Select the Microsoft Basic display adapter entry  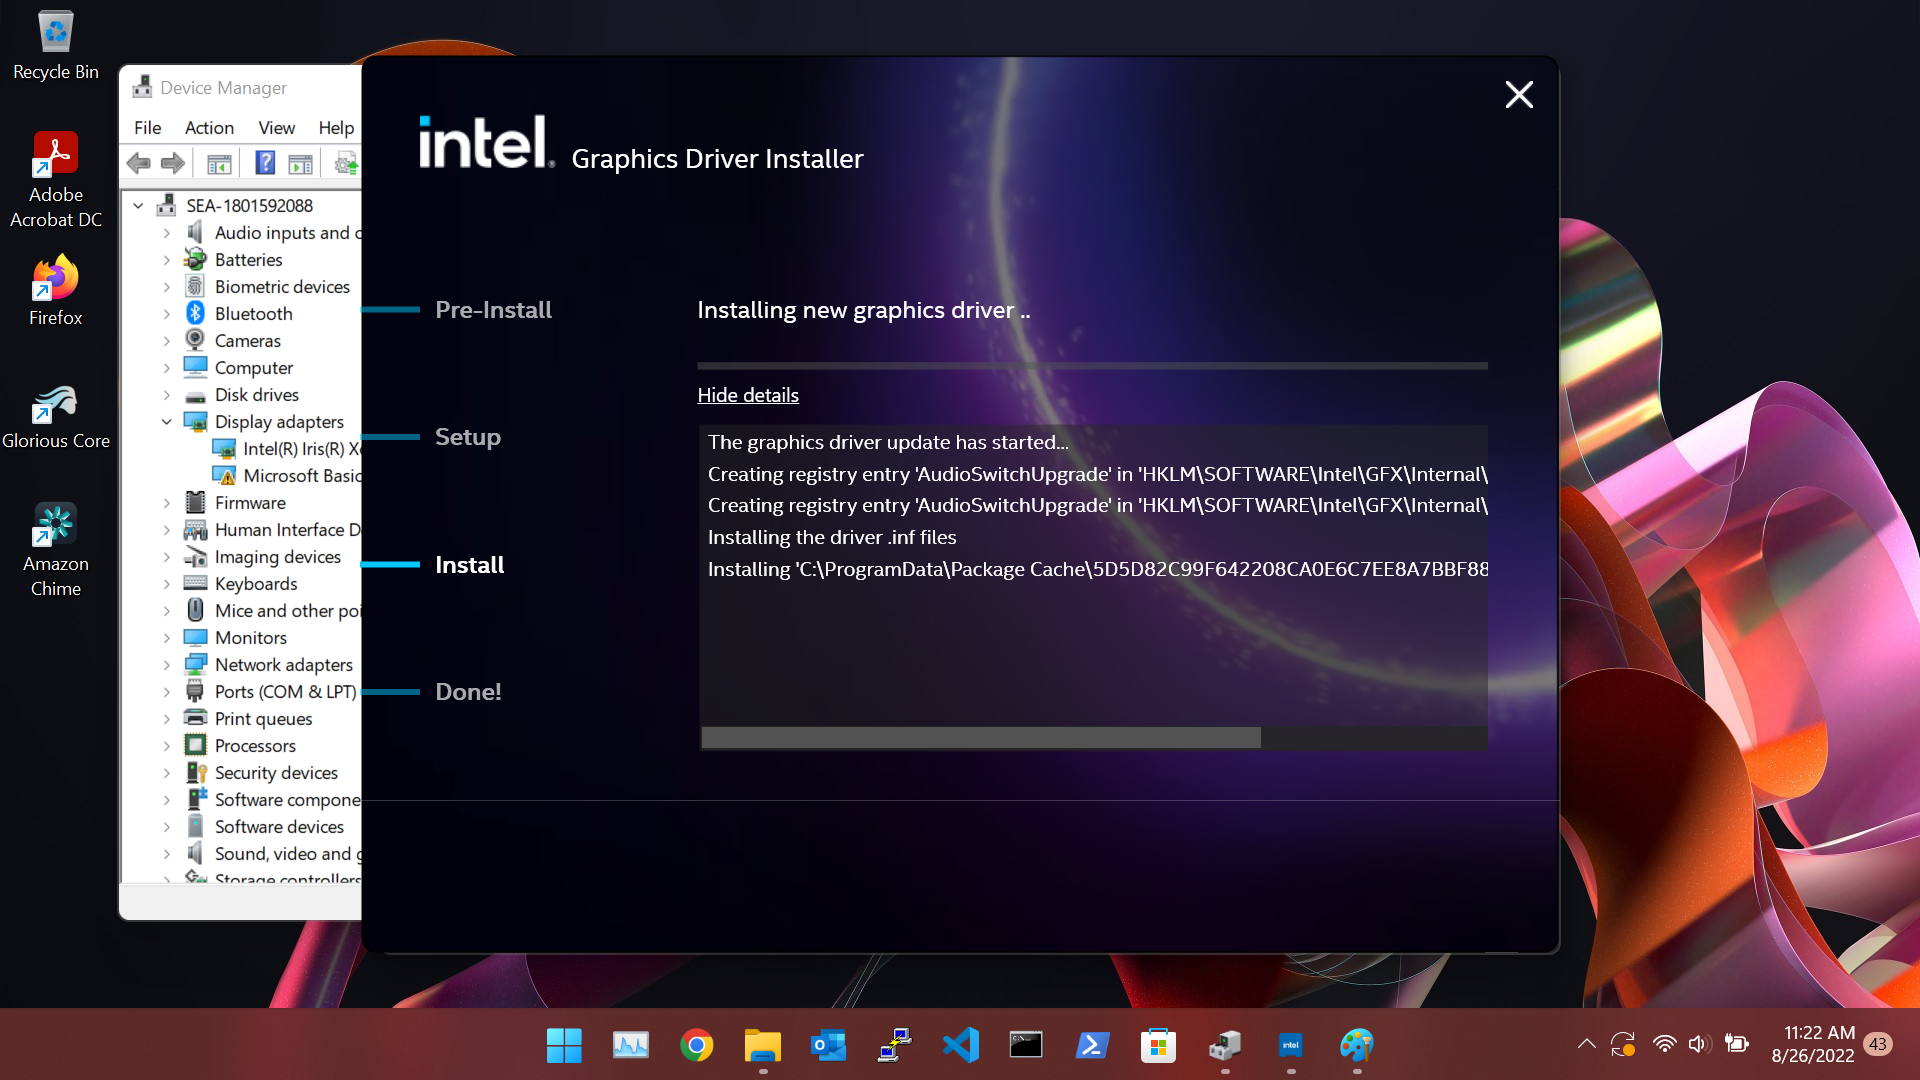(302, 476)
